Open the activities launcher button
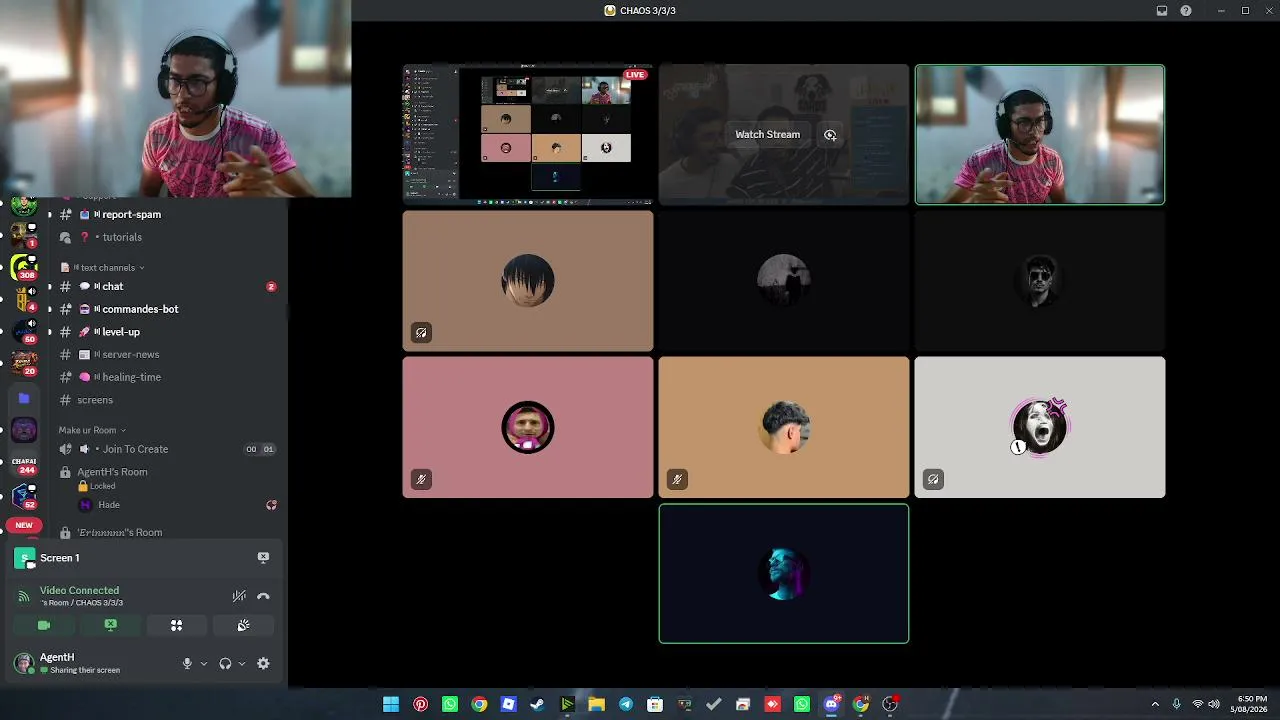1280x720 pixels. 176,625
